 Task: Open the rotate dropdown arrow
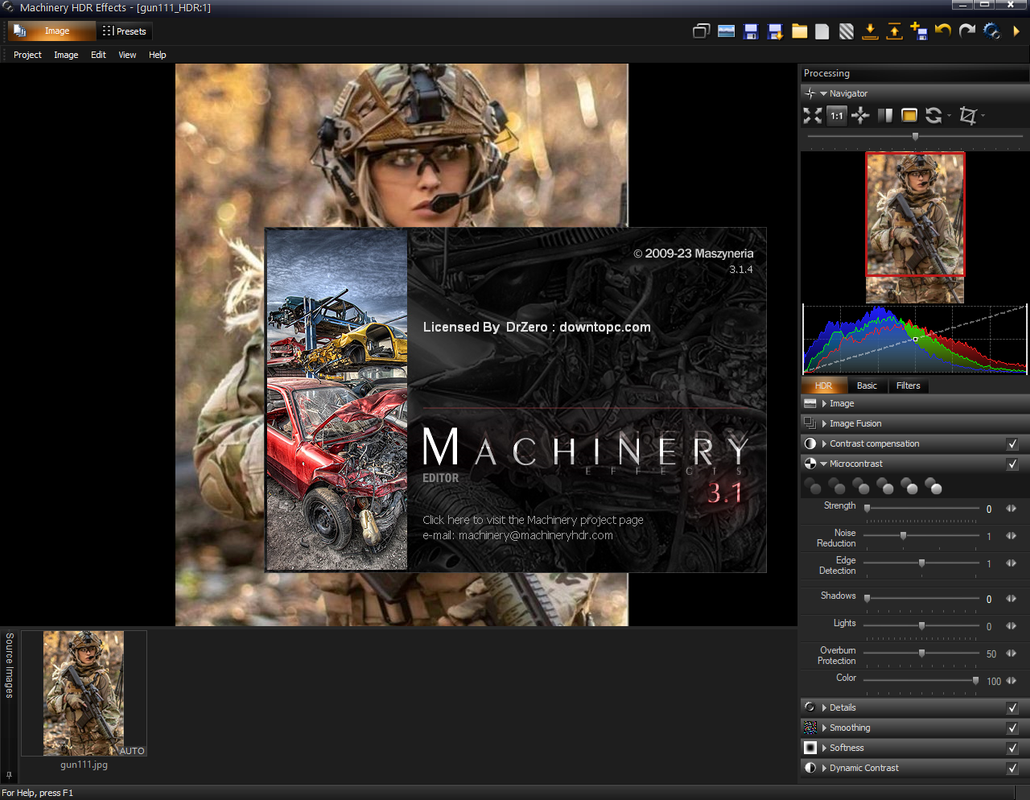(x=949, y=116)
